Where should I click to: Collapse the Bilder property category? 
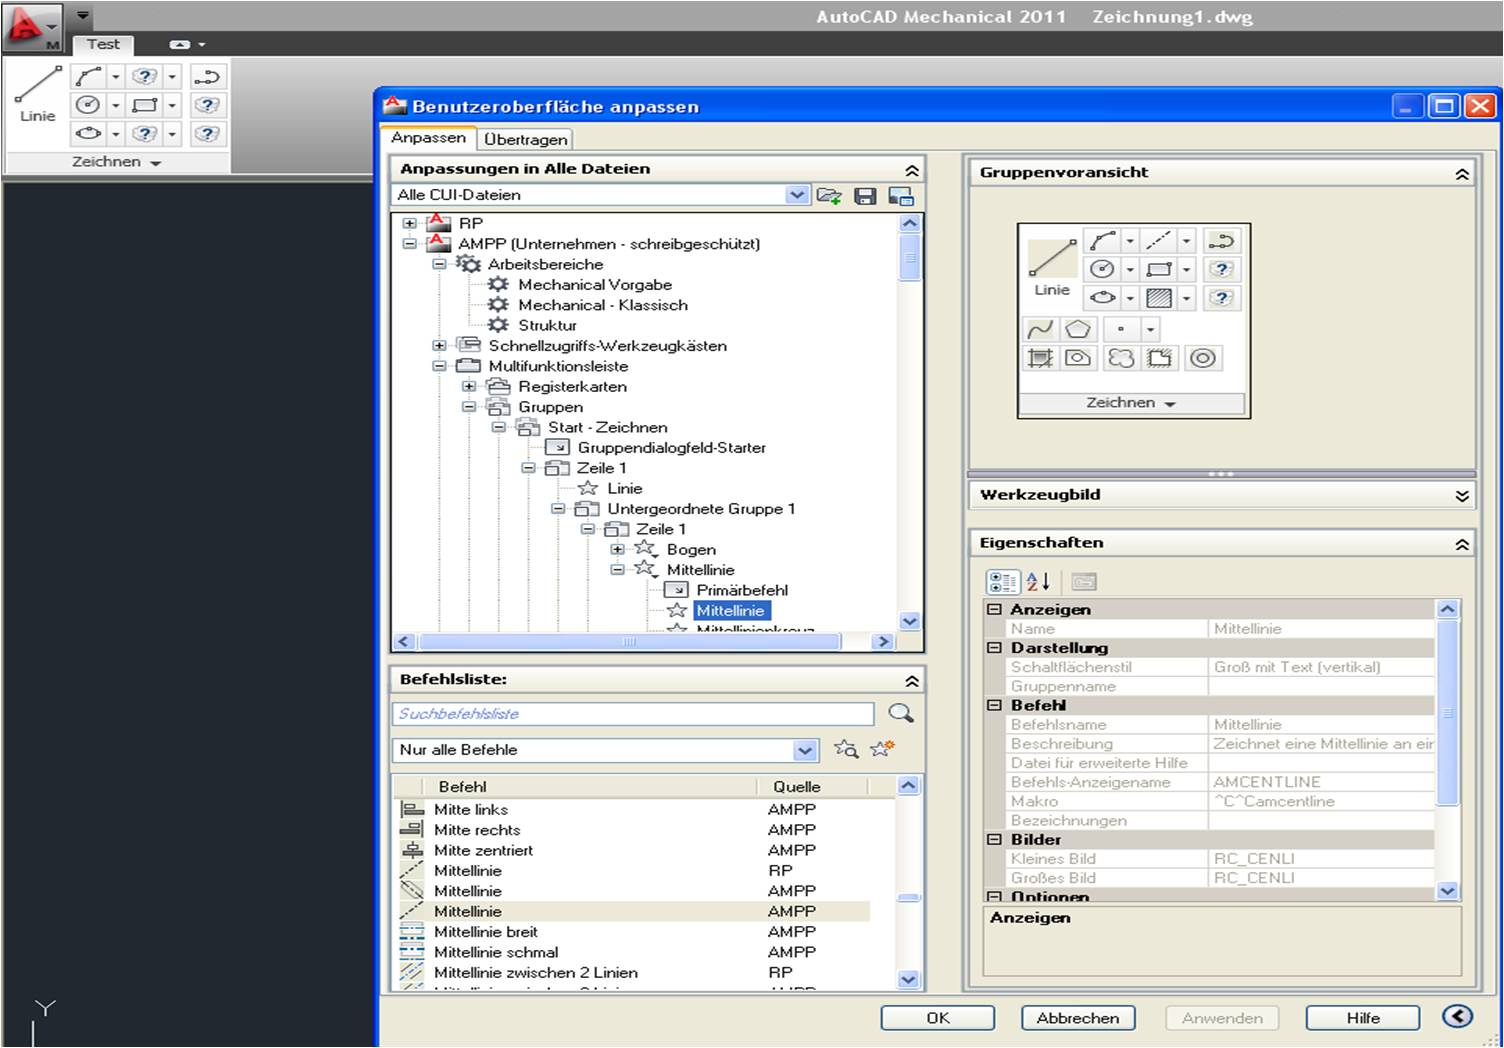tap(994, 840)
